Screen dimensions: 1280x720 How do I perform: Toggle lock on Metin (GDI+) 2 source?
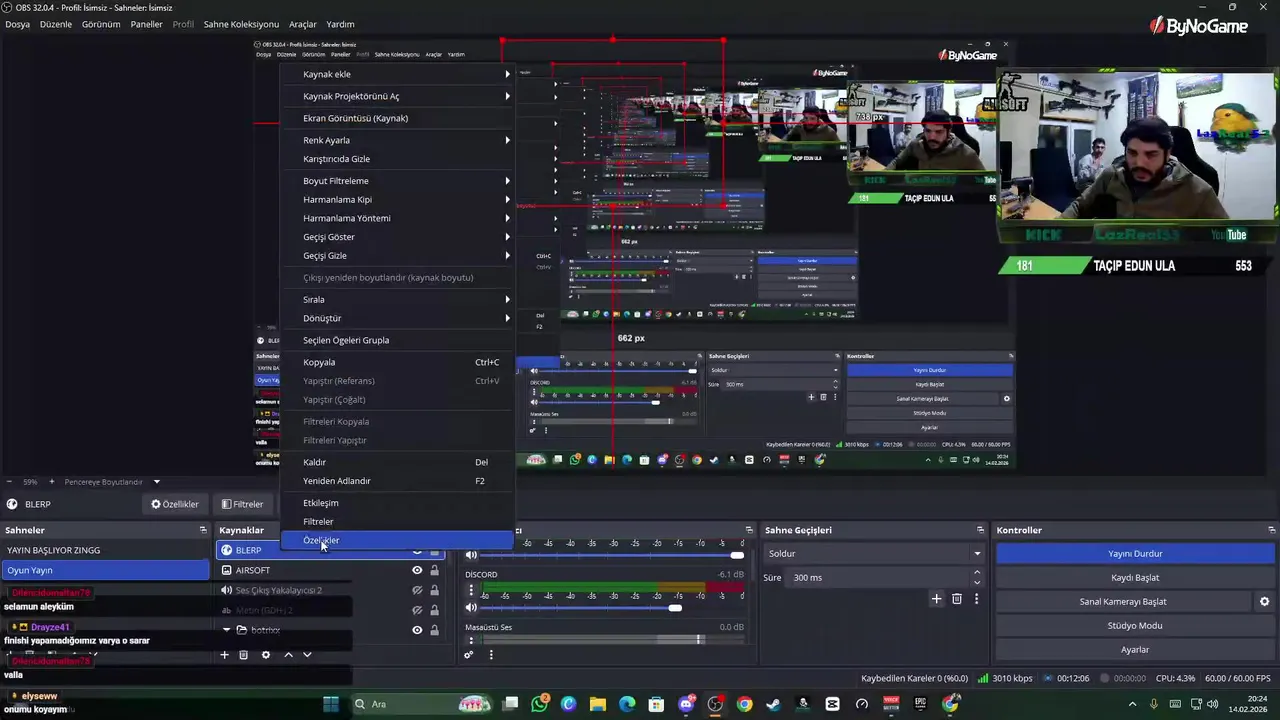coord(434,610)
